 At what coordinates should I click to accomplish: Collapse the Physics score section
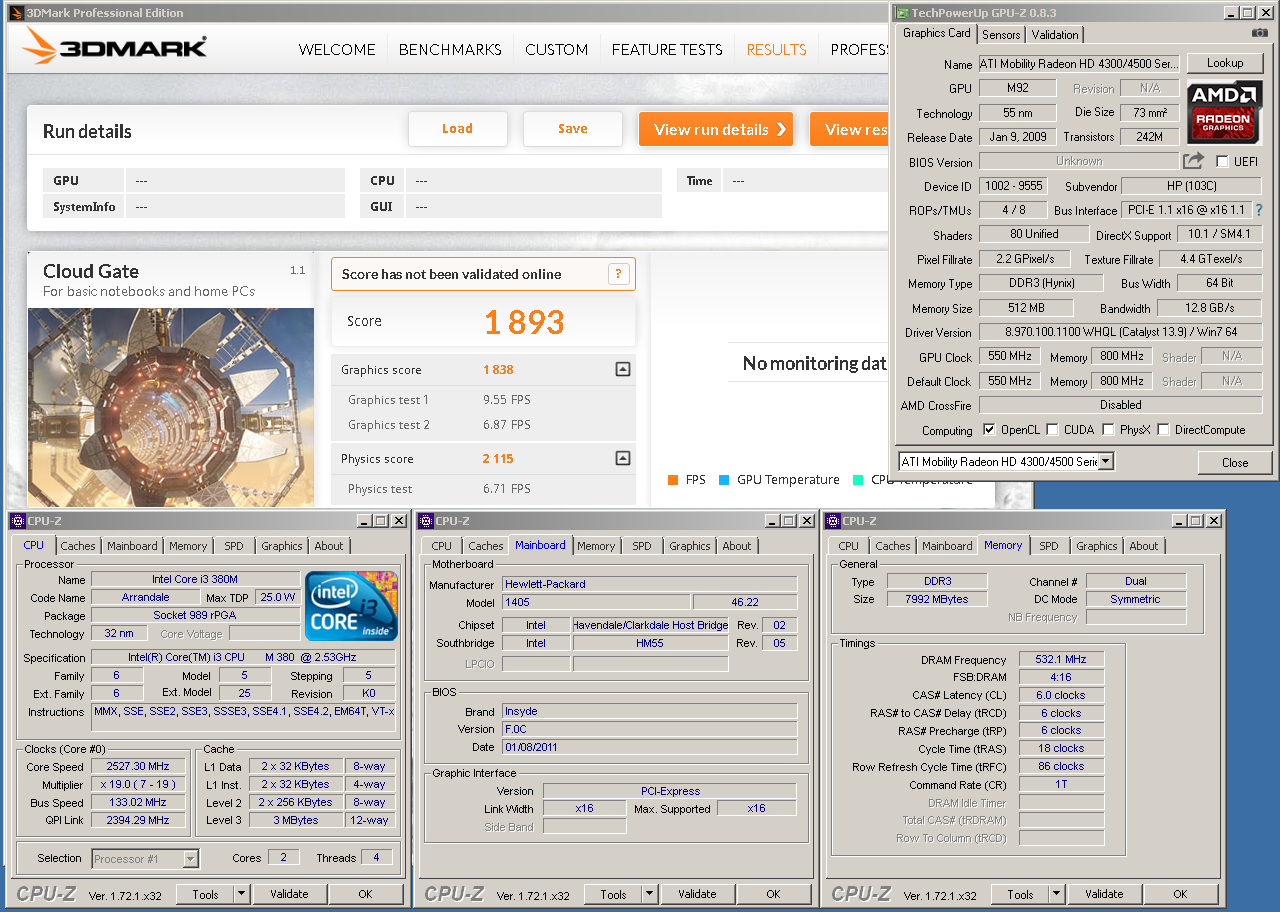point(623,459)
